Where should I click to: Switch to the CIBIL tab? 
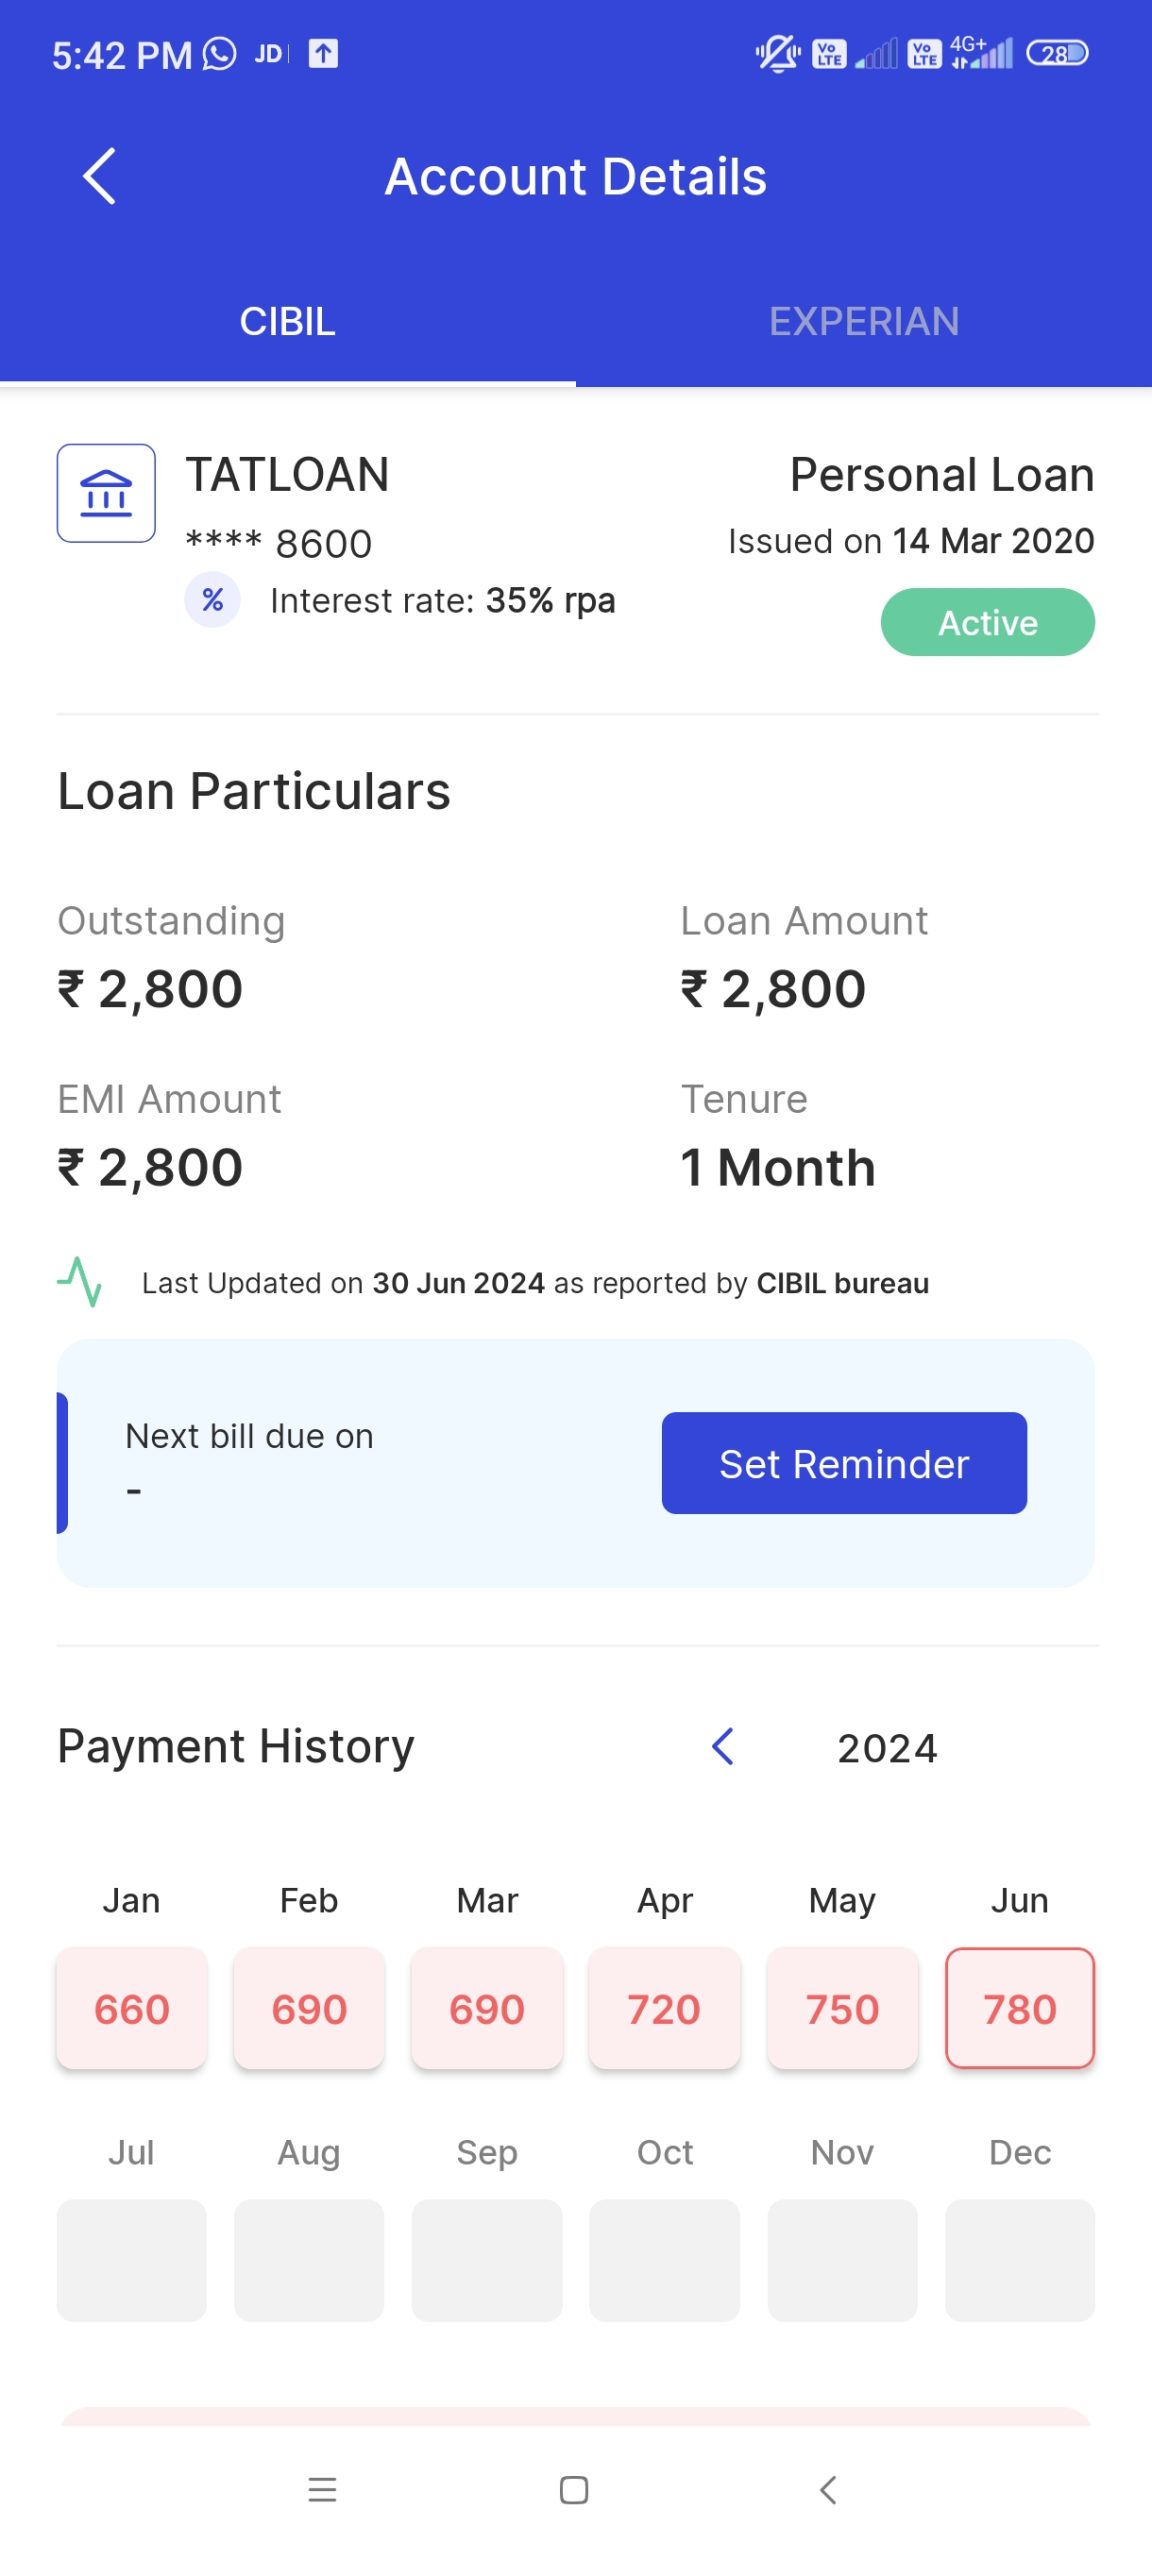click(x=288, y=322)
